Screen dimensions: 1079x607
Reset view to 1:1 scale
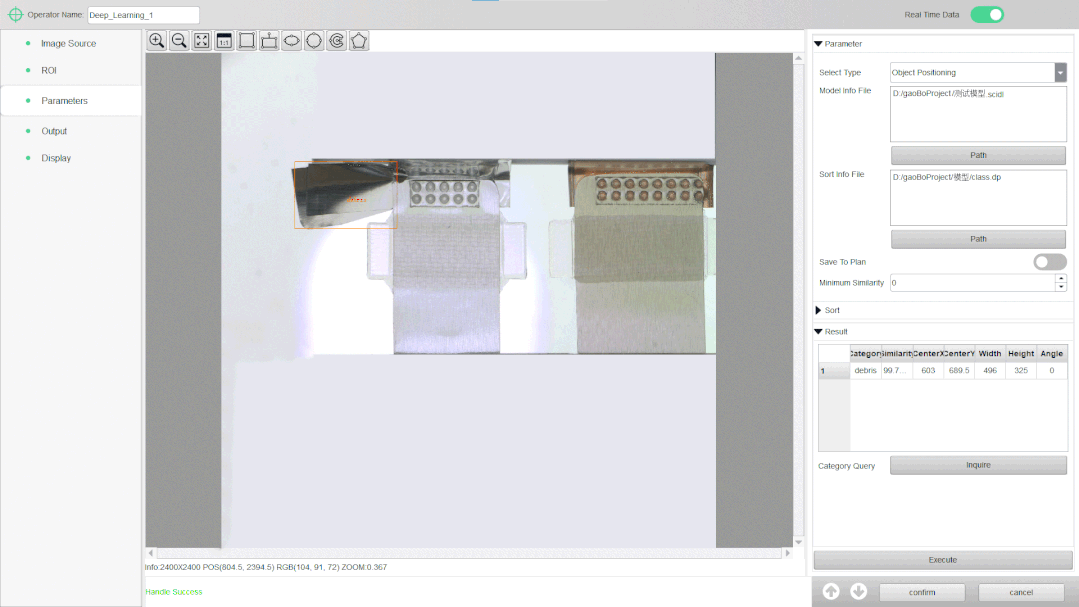coord(224,41)
